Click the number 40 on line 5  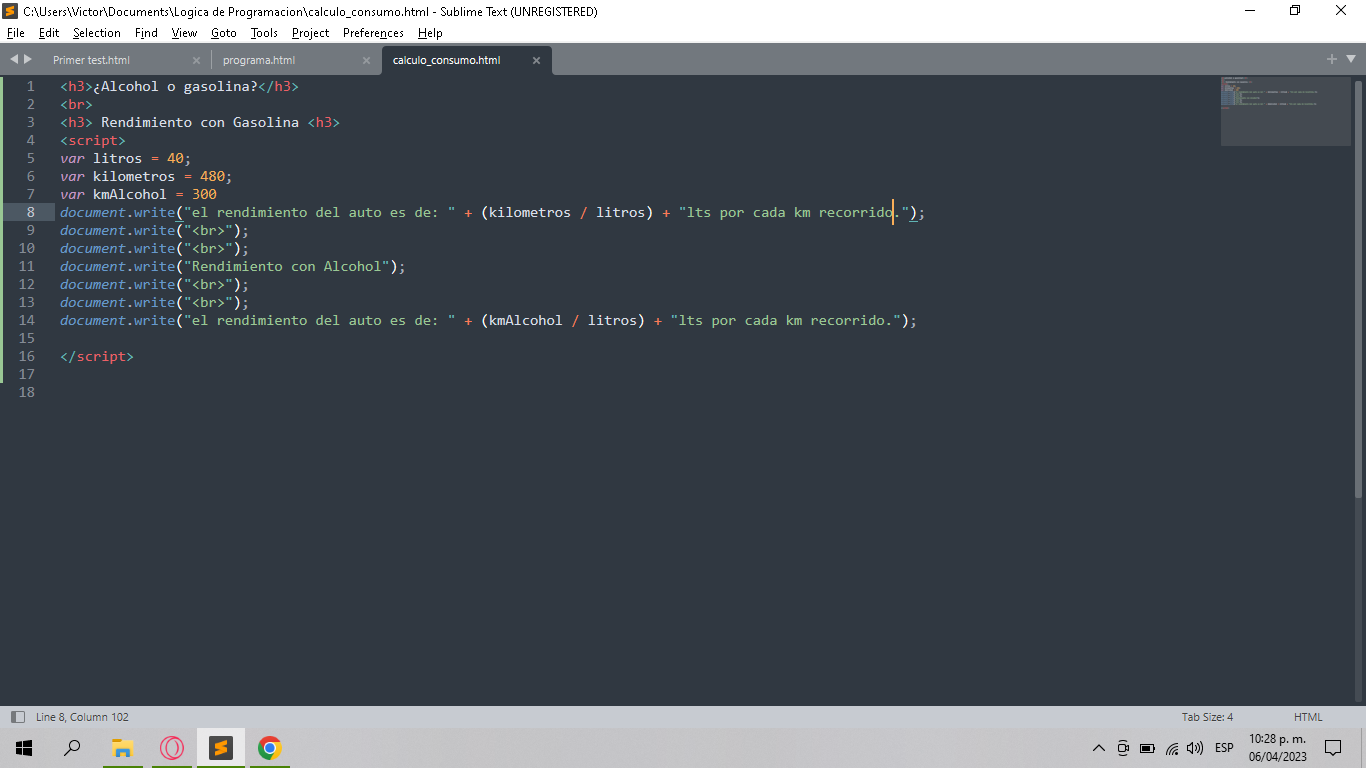[175, 158]
